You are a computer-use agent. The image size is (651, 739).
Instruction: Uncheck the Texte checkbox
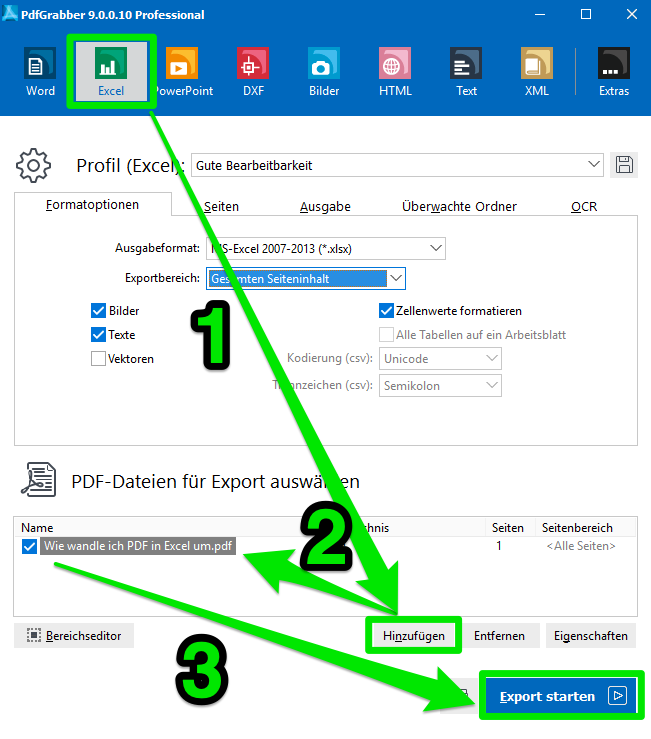pos(99,335)
